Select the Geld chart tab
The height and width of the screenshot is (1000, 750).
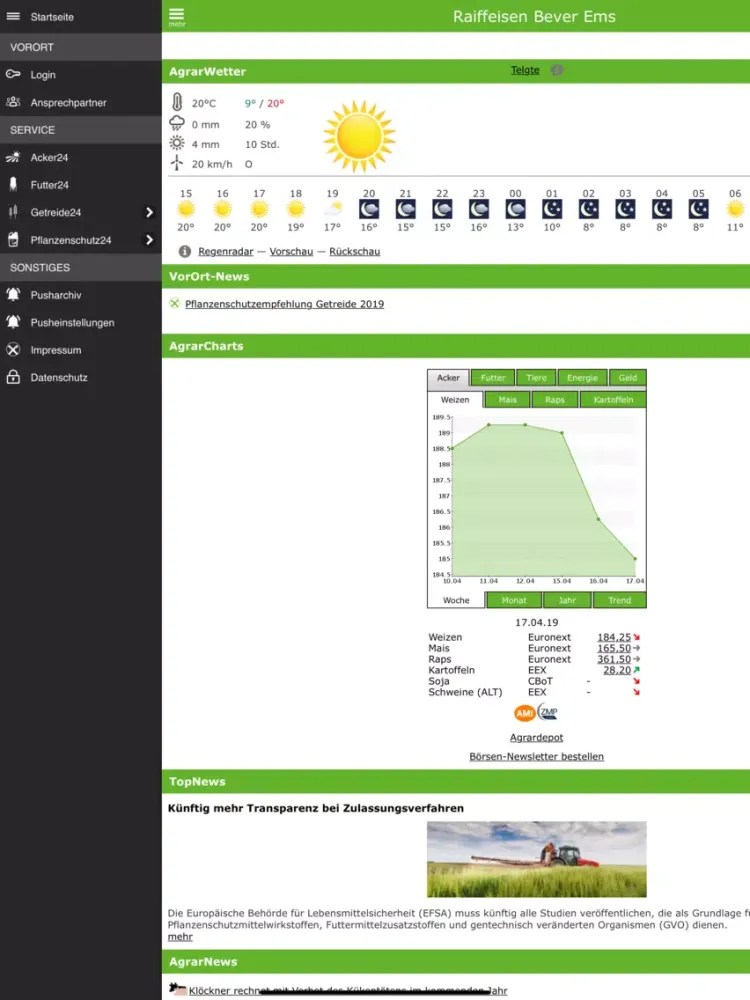(628, 378)
